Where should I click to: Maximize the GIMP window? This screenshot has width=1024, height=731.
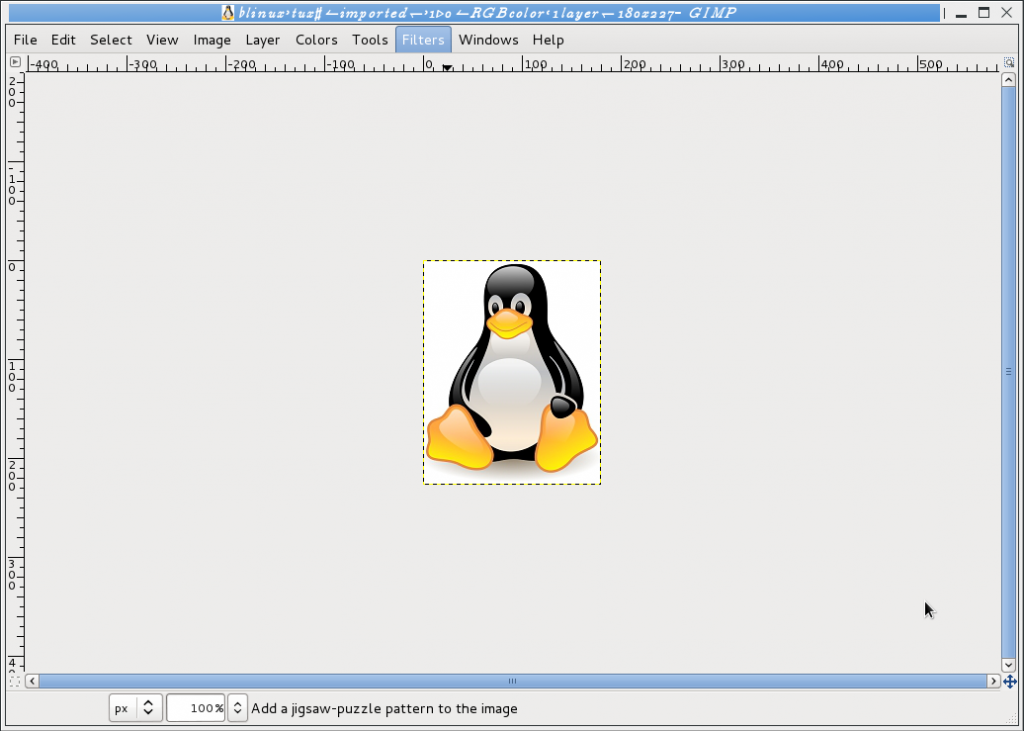click(x=984, y=13)
